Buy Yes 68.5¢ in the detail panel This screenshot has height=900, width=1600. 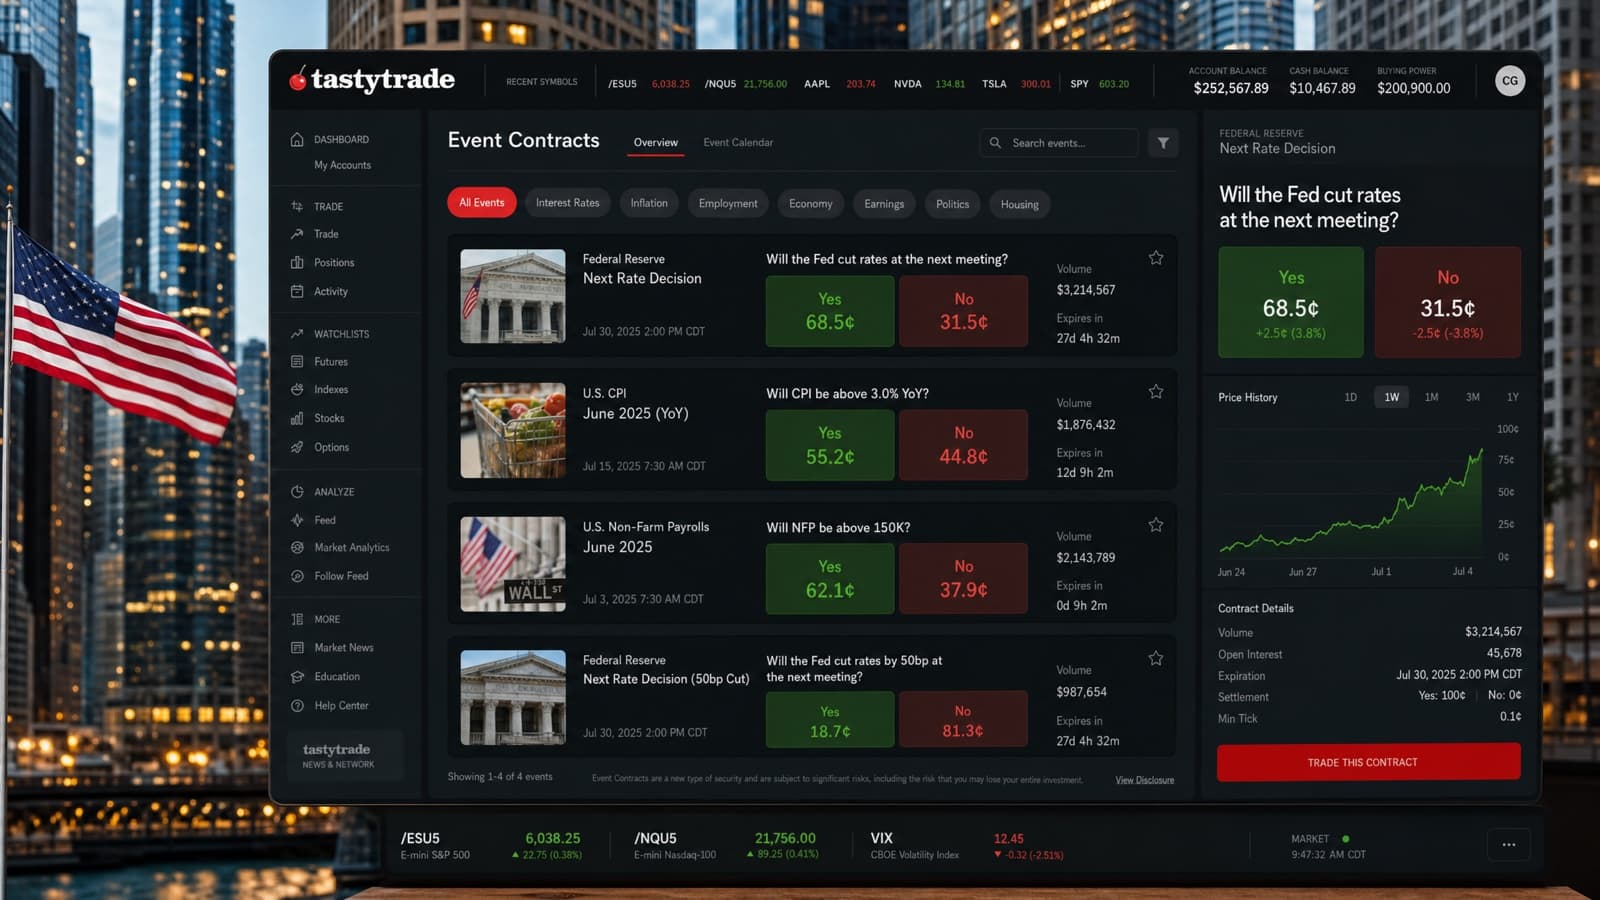pos(1291,303)
